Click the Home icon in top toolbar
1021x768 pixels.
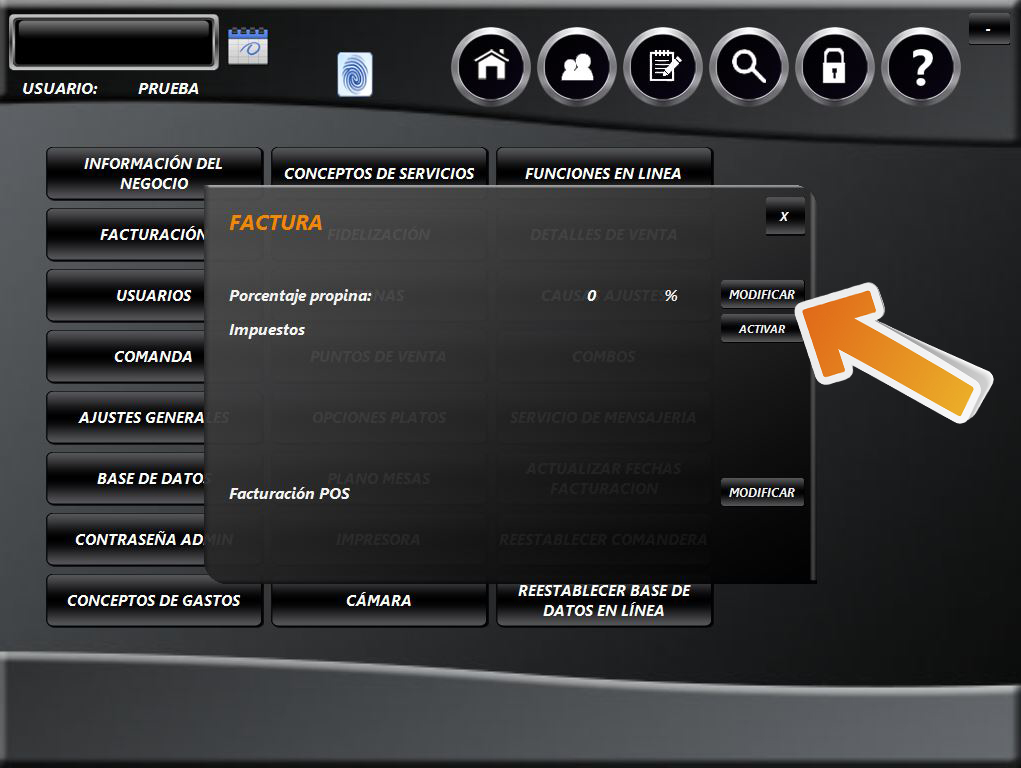point(490,66)
